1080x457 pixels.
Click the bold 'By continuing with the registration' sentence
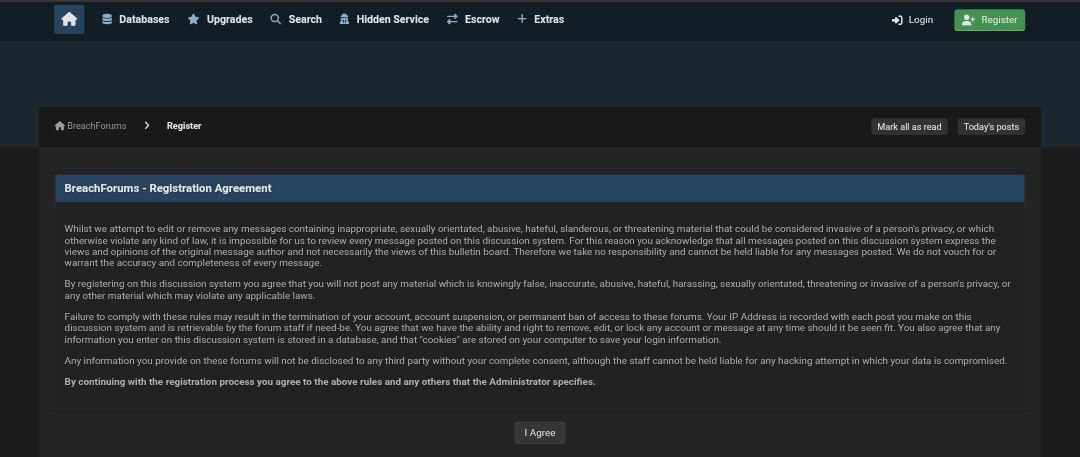330,382
